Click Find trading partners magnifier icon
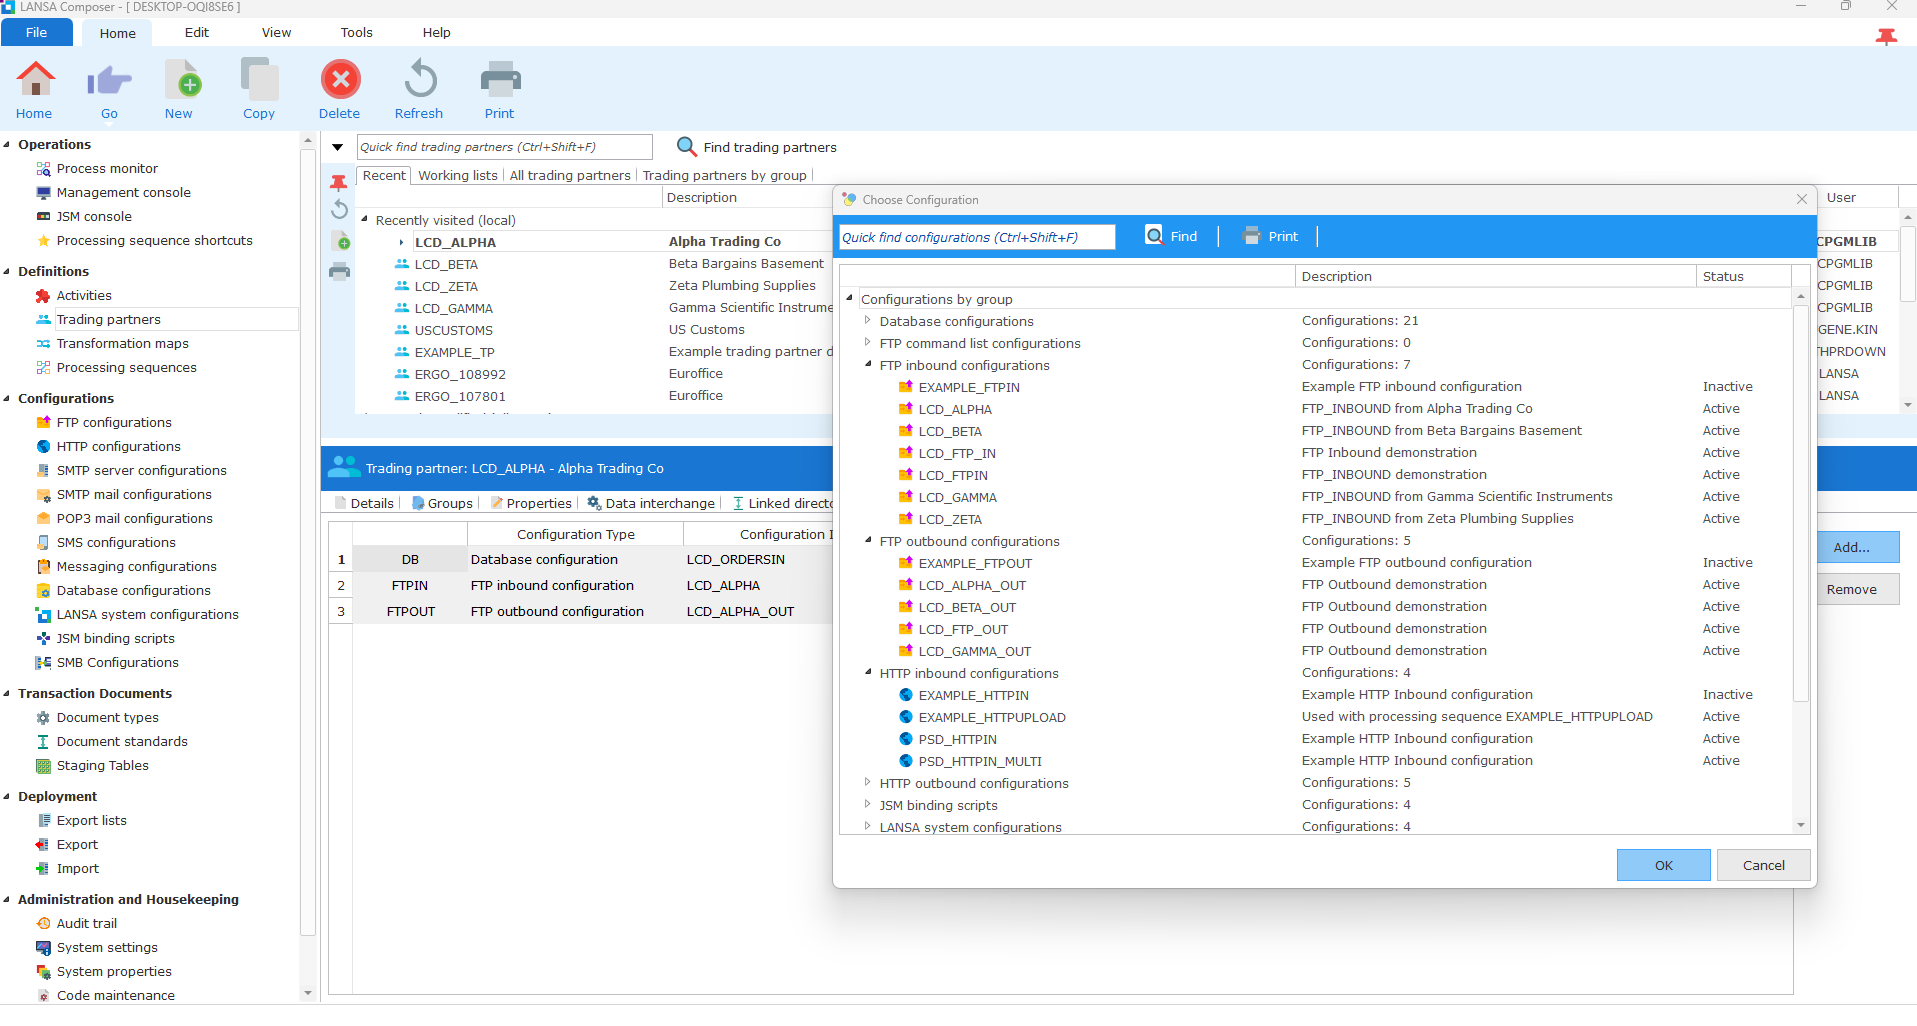The width and height of the screenshot is (1917, 1026). (686, 147)
